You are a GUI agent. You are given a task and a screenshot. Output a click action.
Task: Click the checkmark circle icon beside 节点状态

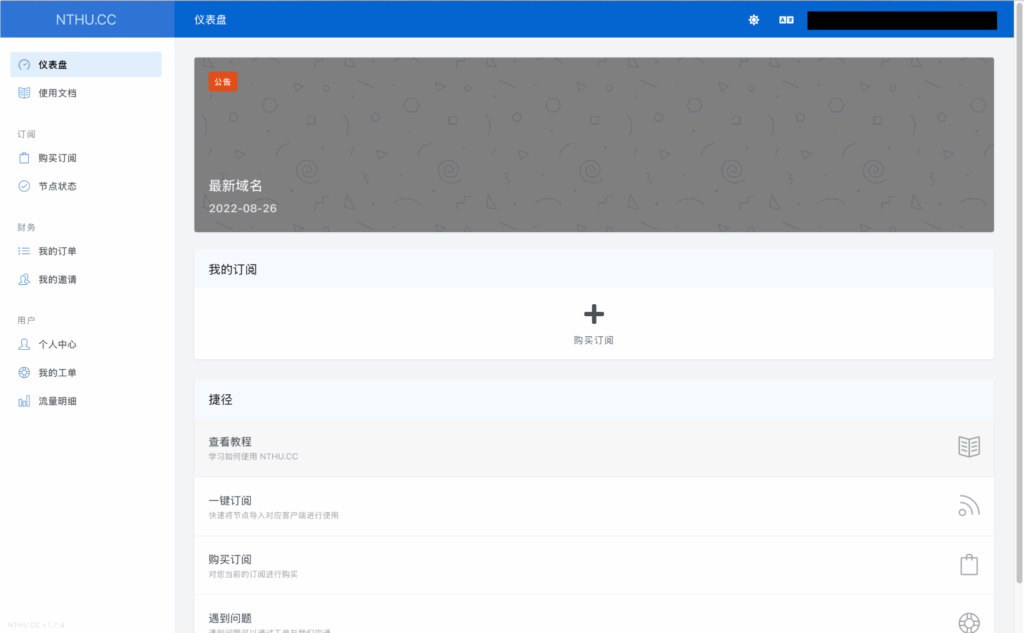[24, 186]
